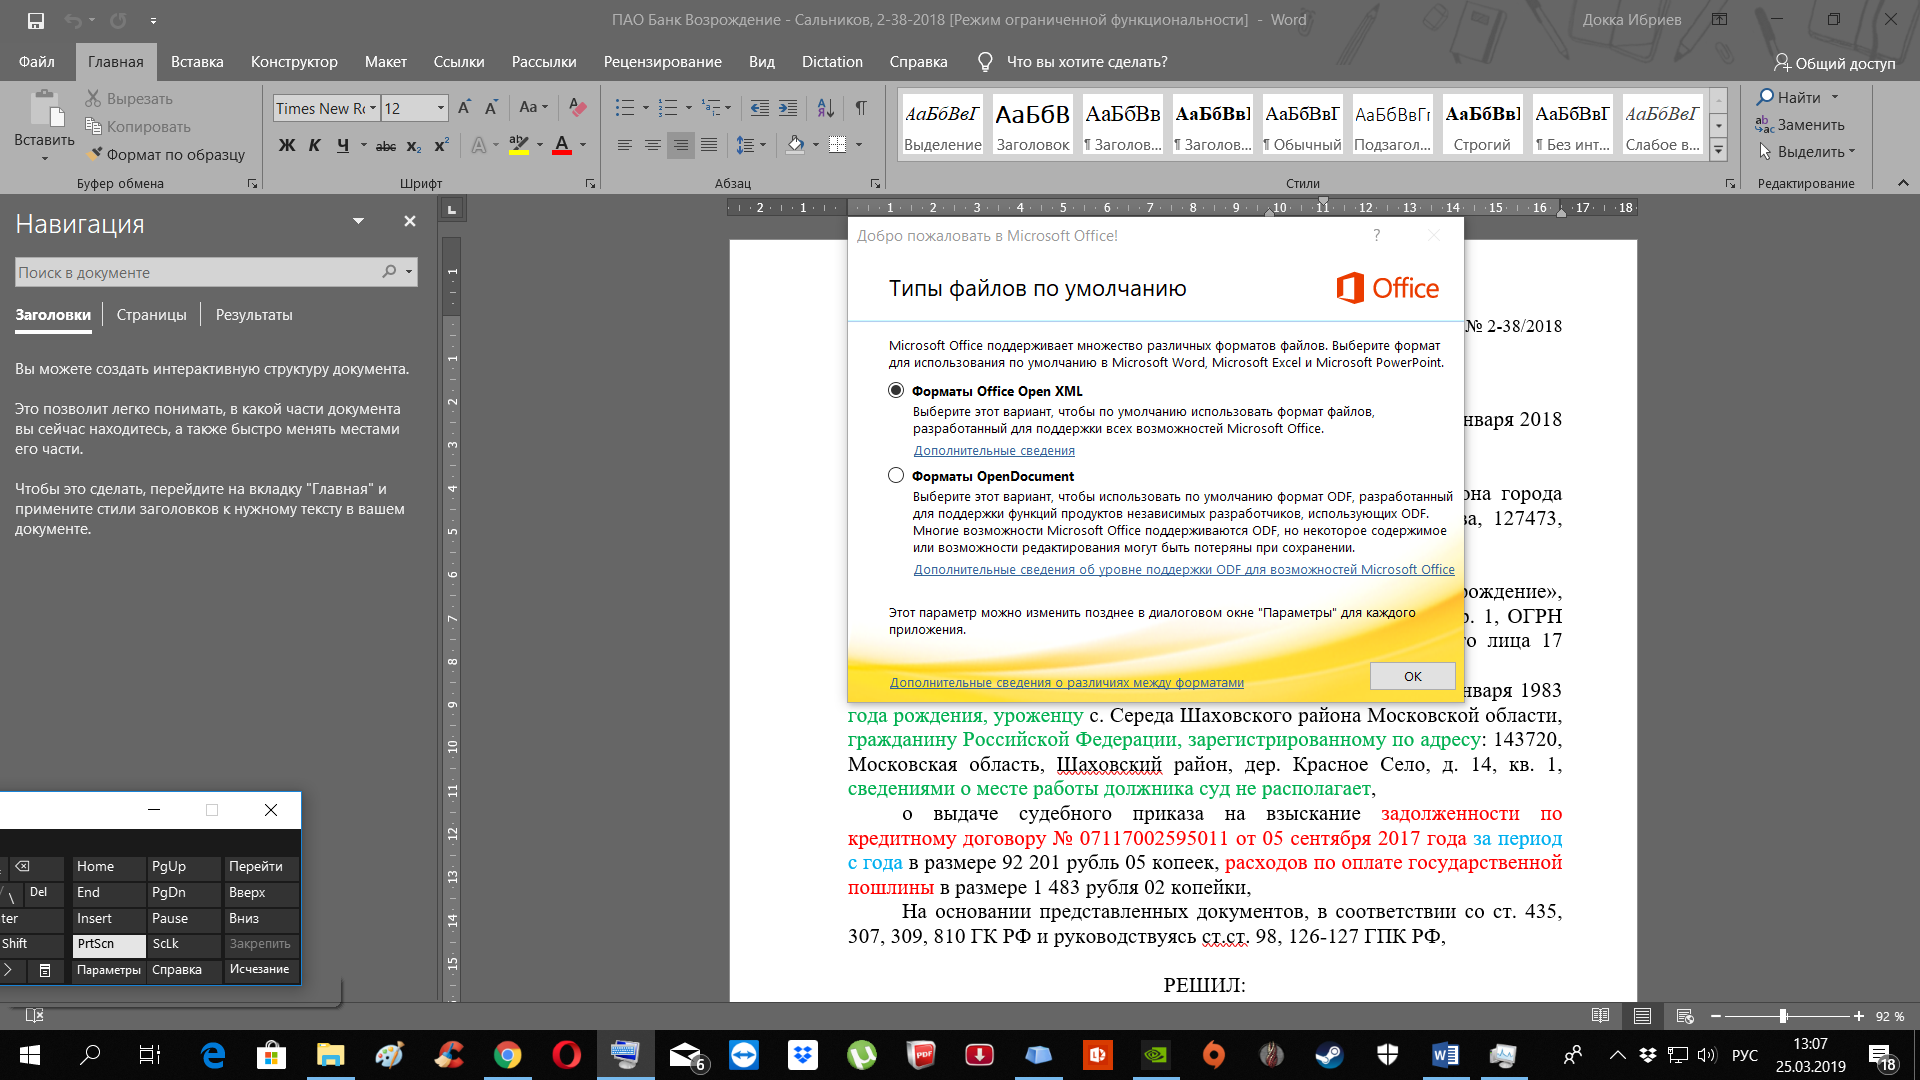Toggle Italic formatting button
Image resolution: width=1920 pixels, height=1080 pixels.
314,146
